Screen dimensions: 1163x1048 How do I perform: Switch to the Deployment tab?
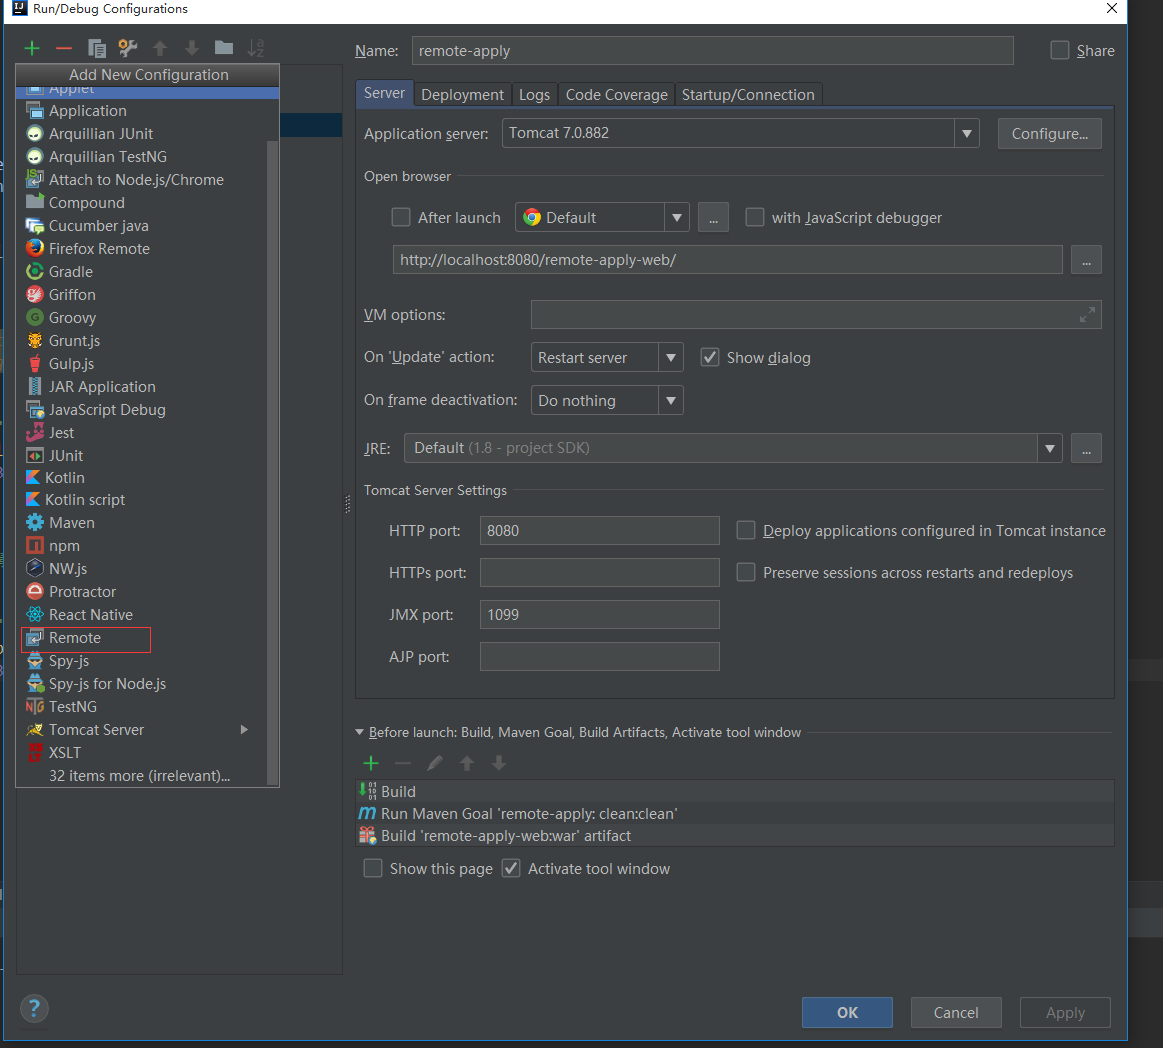tap(462, 95)
